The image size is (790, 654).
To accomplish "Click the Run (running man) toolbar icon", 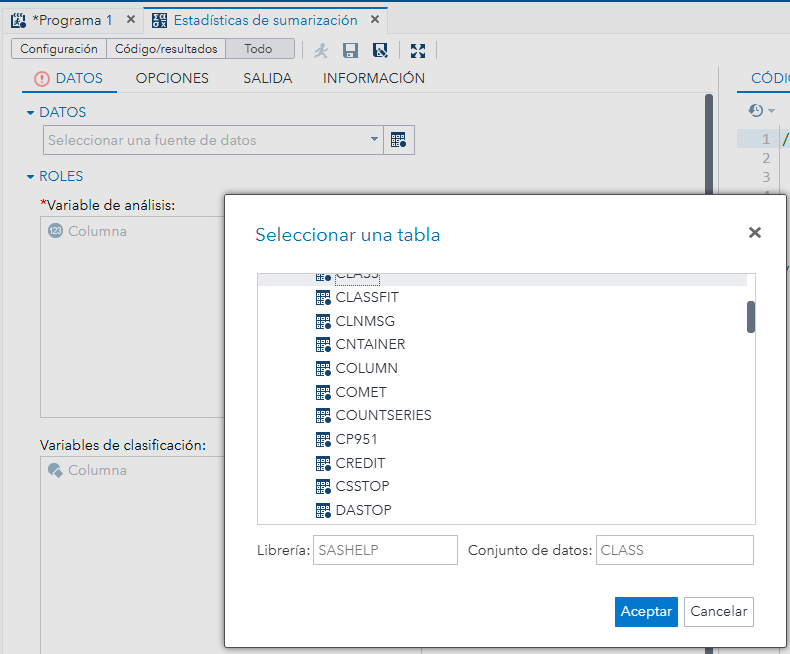I will point(321,50).
